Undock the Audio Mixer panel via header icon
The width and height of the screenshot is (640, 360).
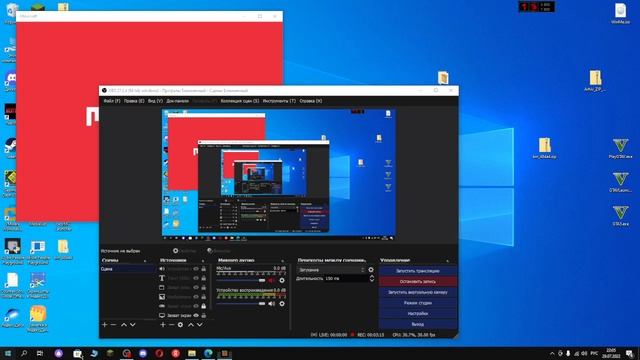282,260
